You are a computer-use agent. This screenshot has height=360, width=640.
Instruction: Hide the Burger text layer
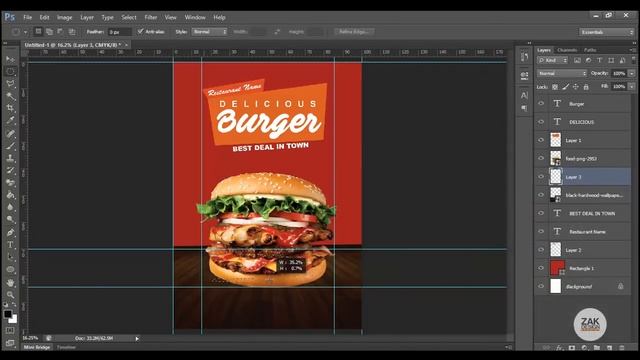(x=541, y=104)
